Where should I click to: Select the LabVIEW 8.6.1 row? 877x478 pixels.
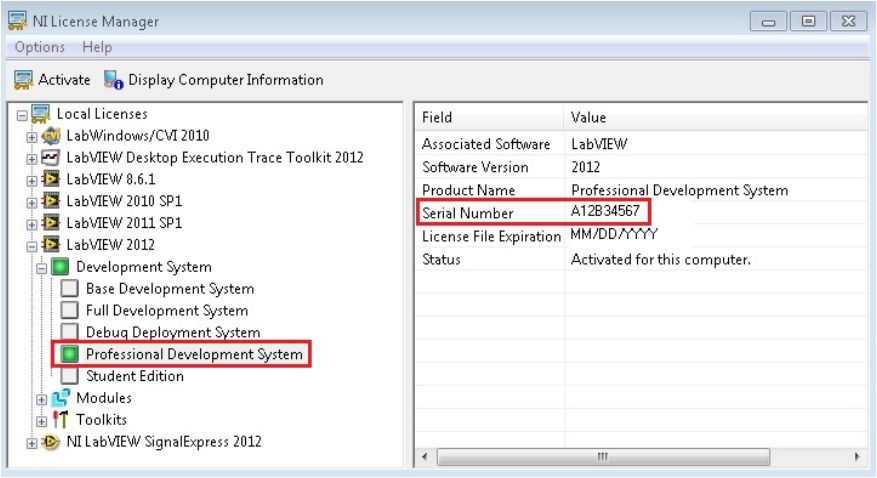[x=111, y=179]
